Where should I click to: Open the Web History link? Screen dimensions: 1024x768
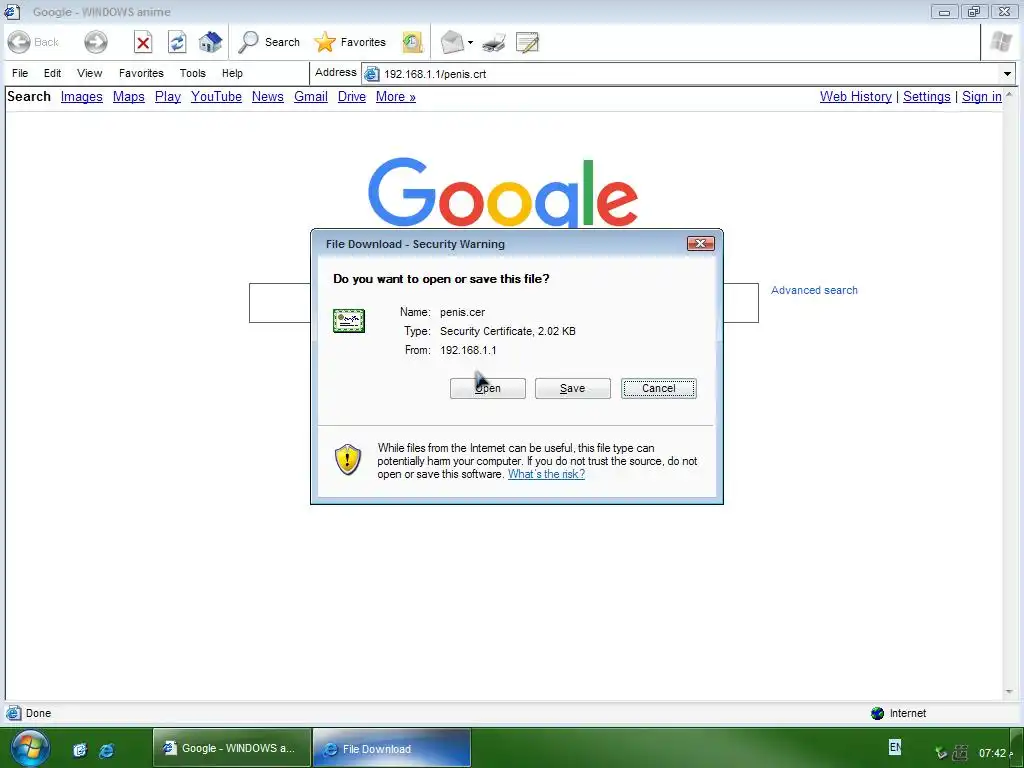point(856,97)
